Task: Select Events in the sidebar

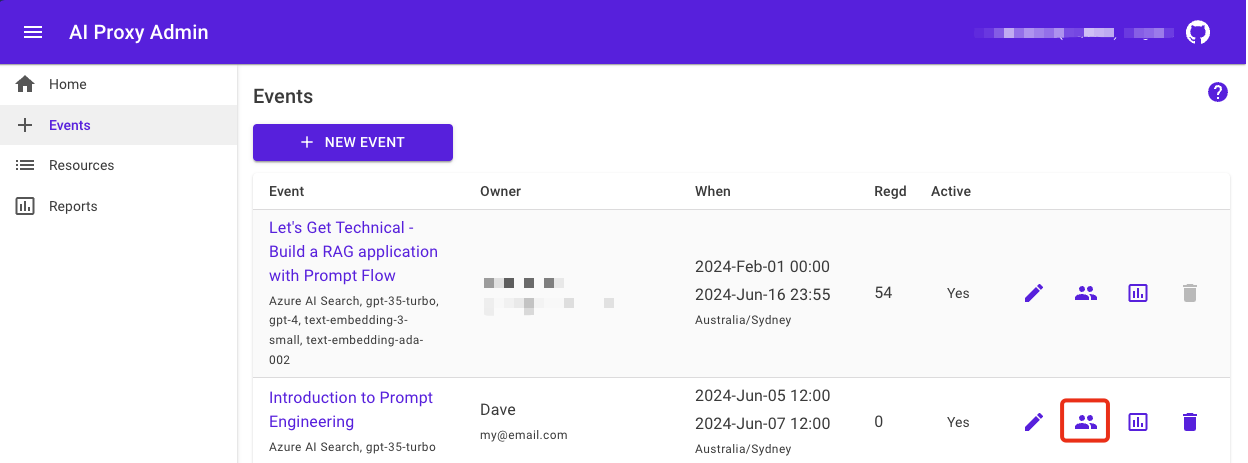Action: pyautogui.click(x=69, y=125)
